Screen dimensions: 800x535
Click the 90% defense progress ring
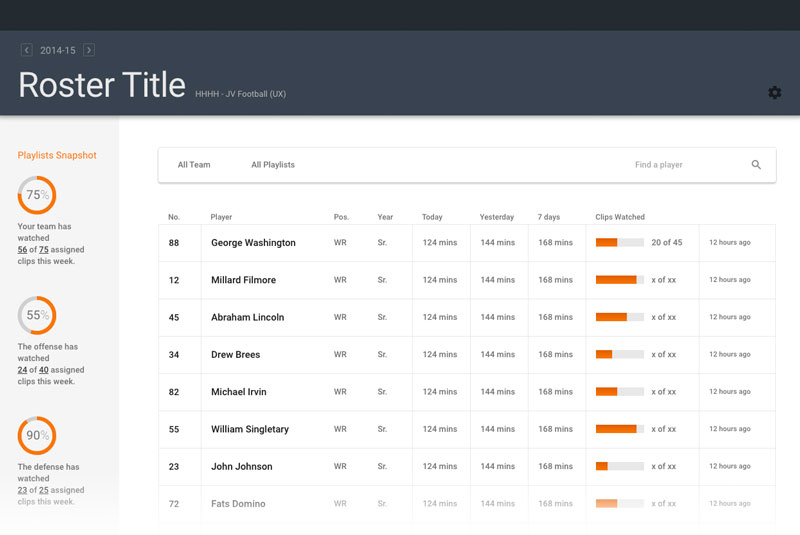pyautogui.click(x=37, y=435)
